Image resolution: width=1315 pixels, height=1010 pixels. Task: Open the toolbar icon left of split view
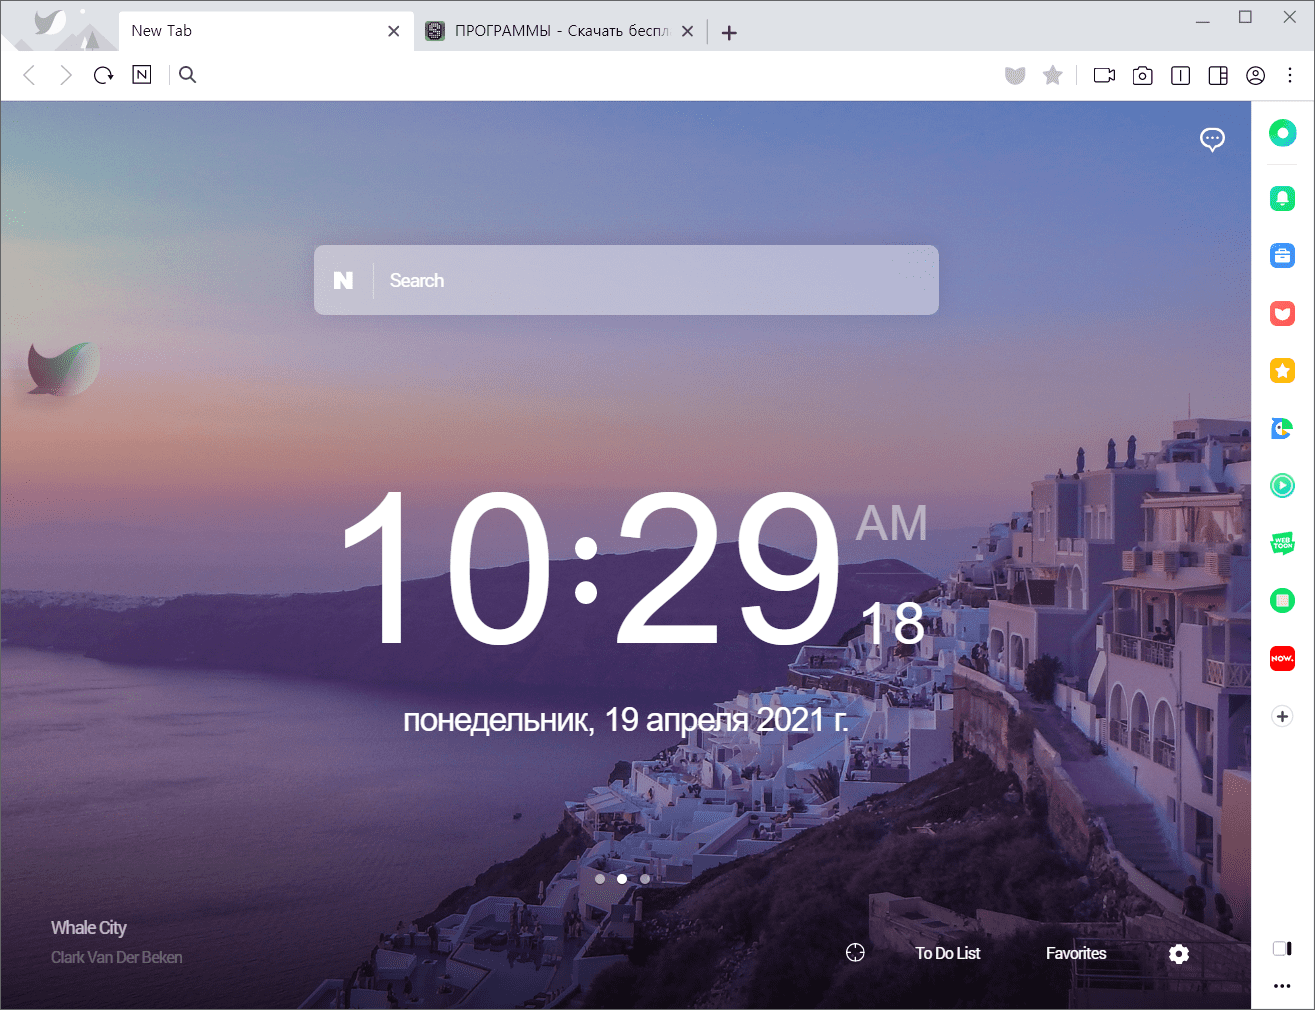click(1180, 75)
